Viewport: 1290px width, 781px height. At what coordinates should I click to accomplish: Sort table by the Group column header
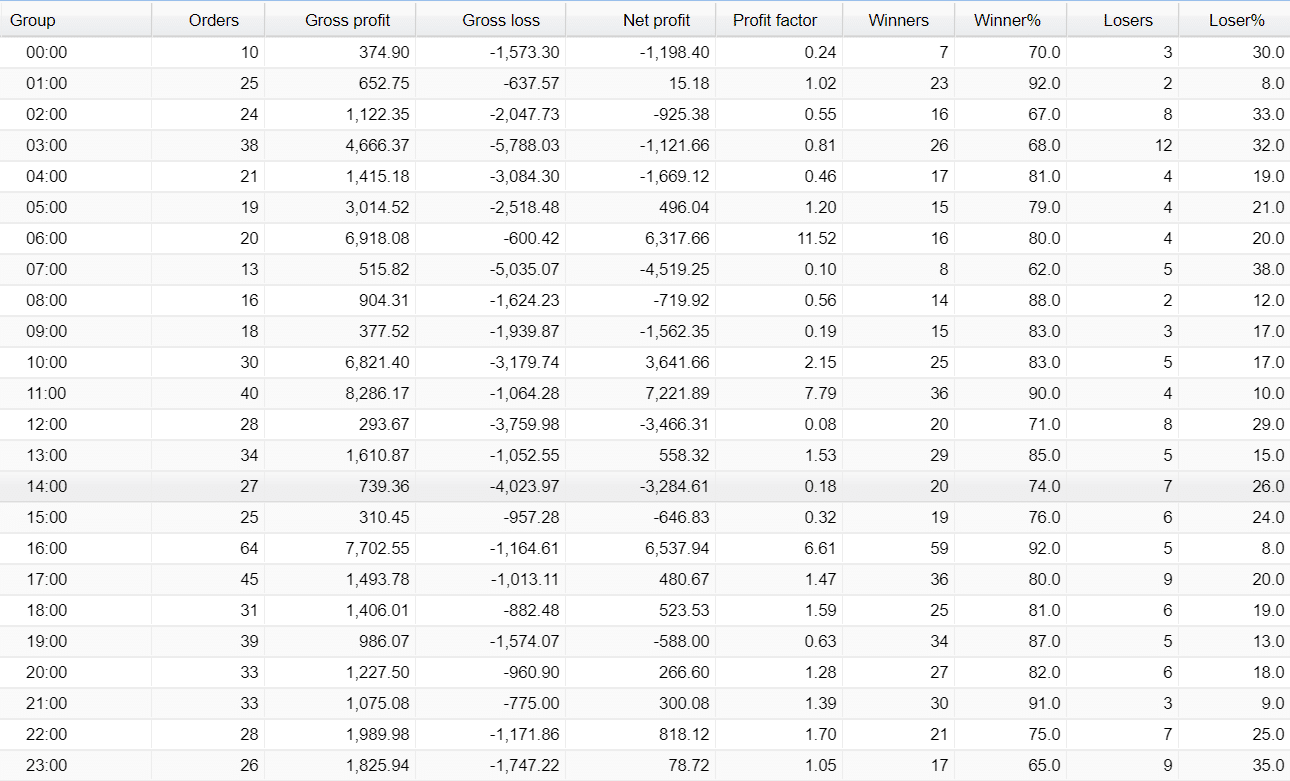click(76, 20)
